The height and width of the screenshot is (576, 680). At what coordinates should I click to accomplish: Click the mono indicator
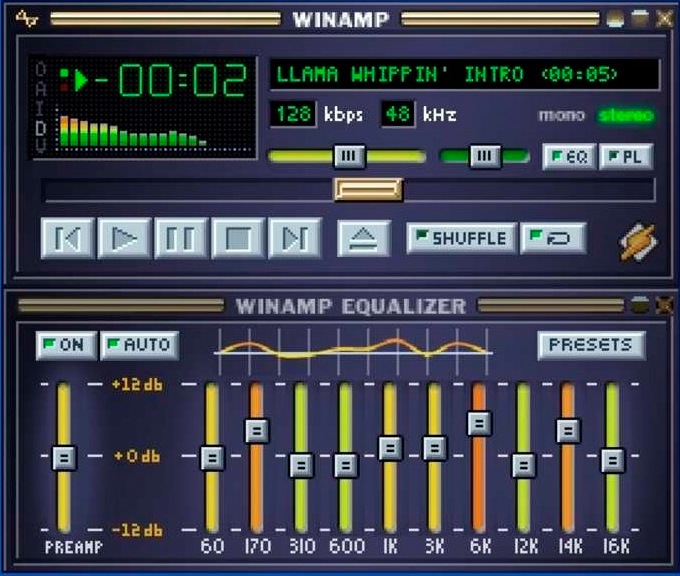tap(562, 116)
